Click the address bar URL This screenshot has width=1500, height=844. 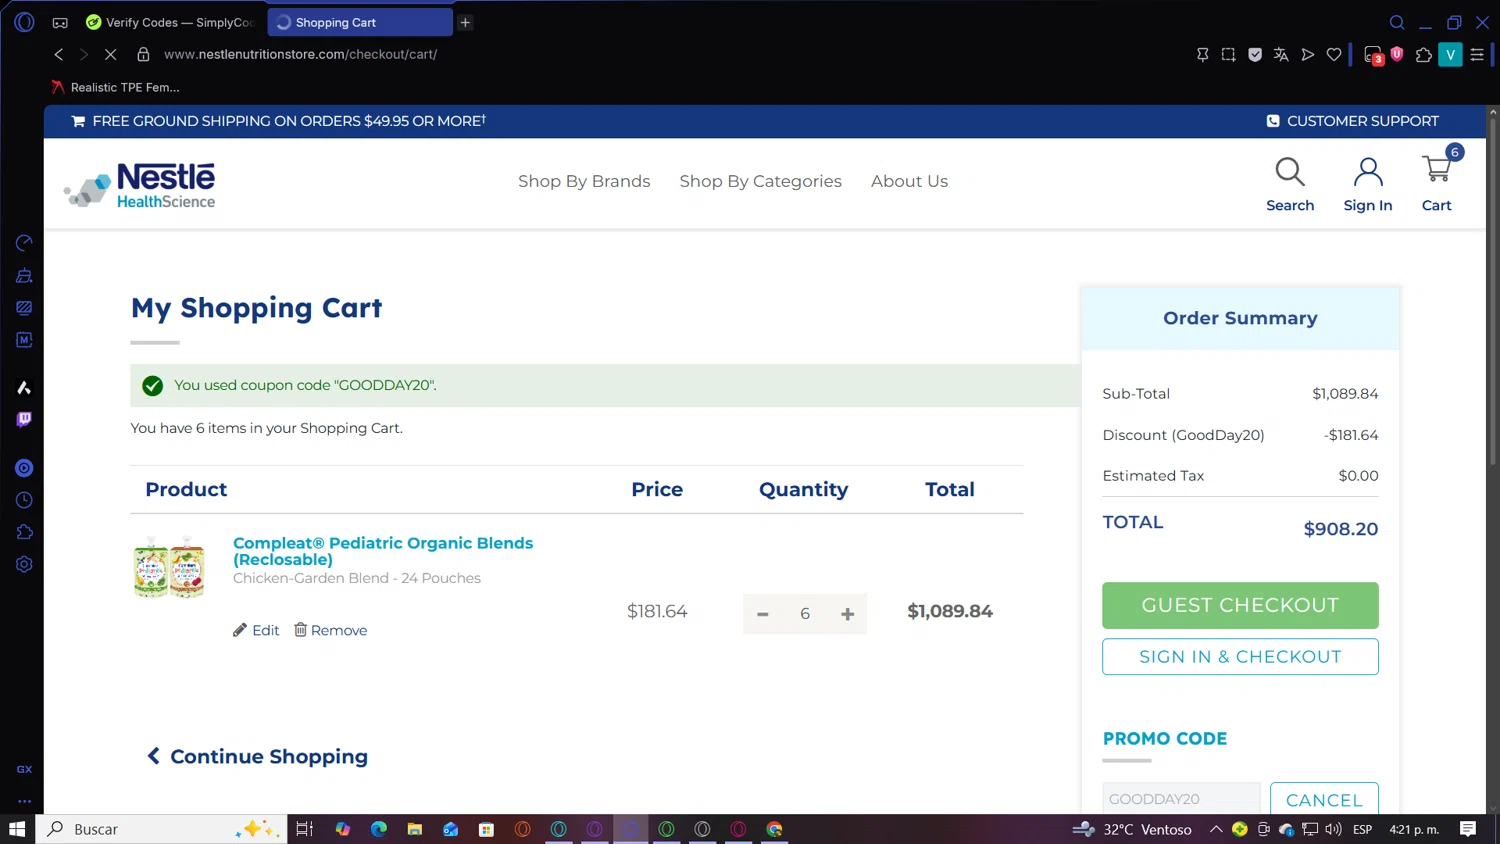pyautogui.click(x=300, y=54)
